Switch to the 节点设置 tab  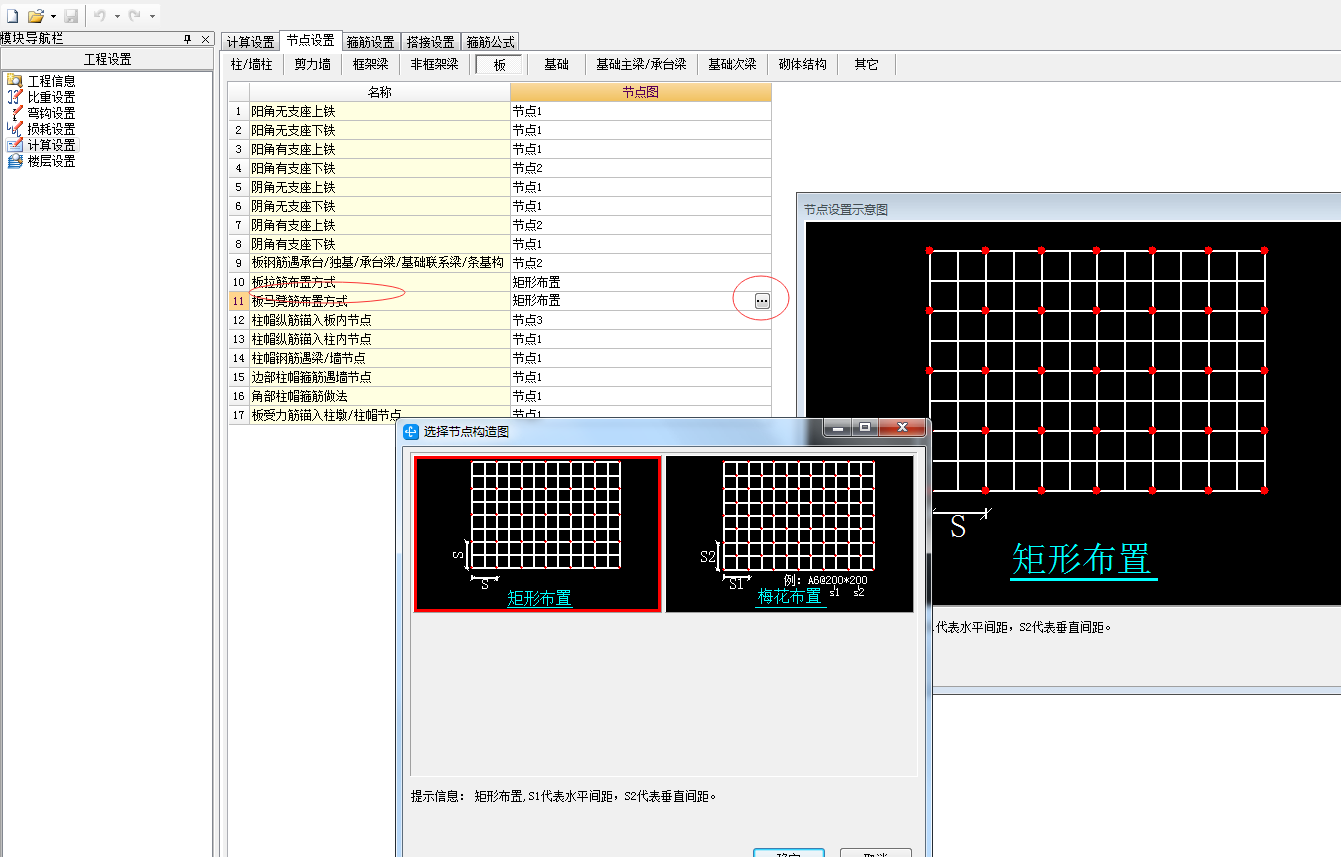(x=310, y=40)
